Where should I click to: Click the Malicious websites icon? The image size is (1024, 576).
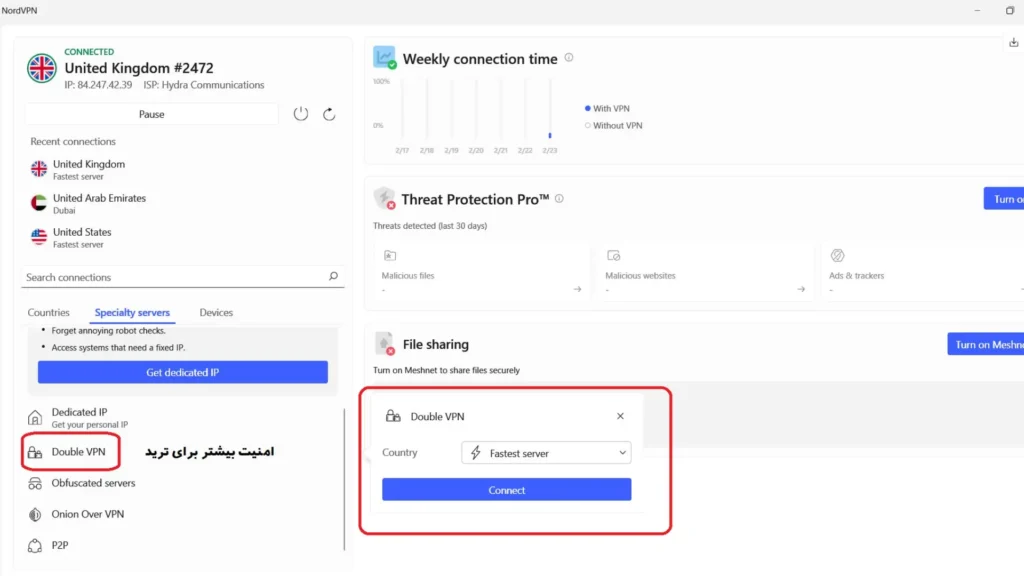(x=613, y=255)
